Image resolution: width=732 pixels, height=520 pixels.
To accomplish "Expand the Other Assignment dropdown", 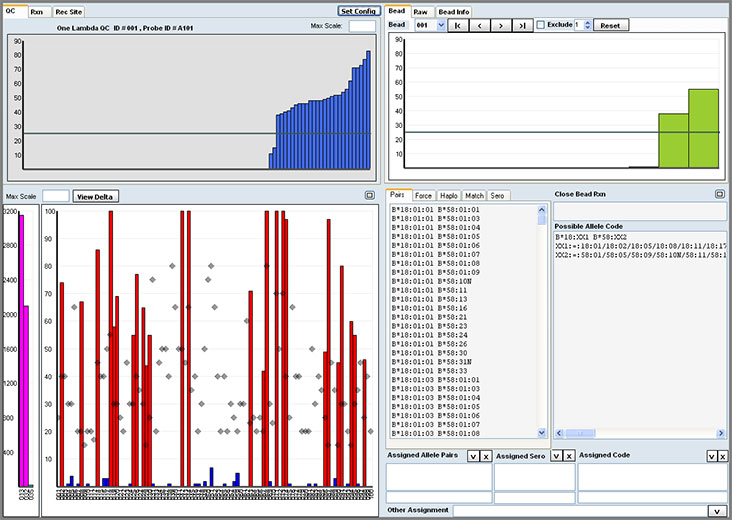I will coord(716,511).
